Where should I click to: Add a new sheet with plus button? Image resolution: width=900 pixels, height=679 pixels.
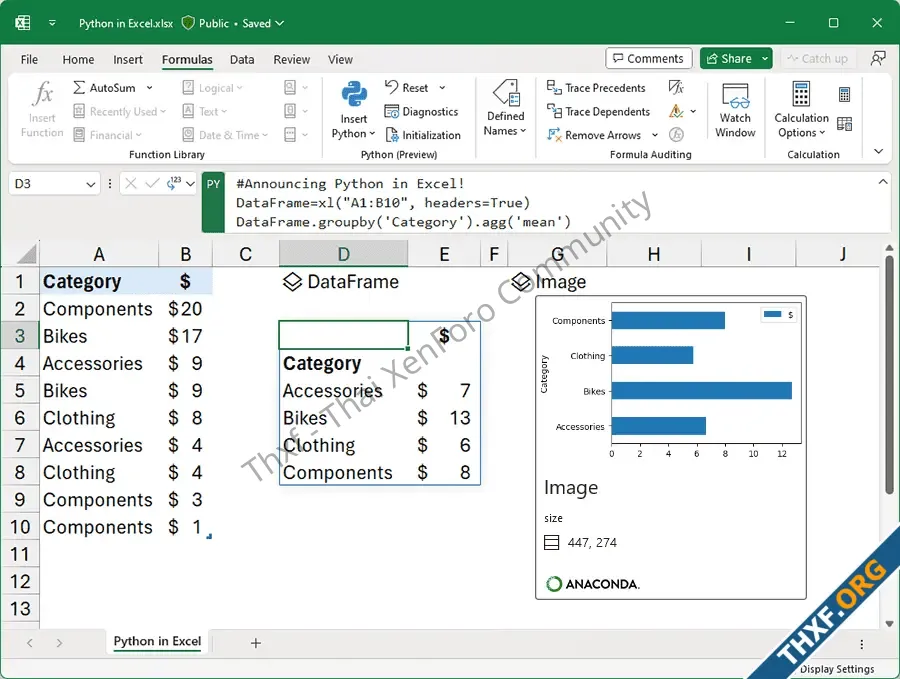tap(256, 643)
